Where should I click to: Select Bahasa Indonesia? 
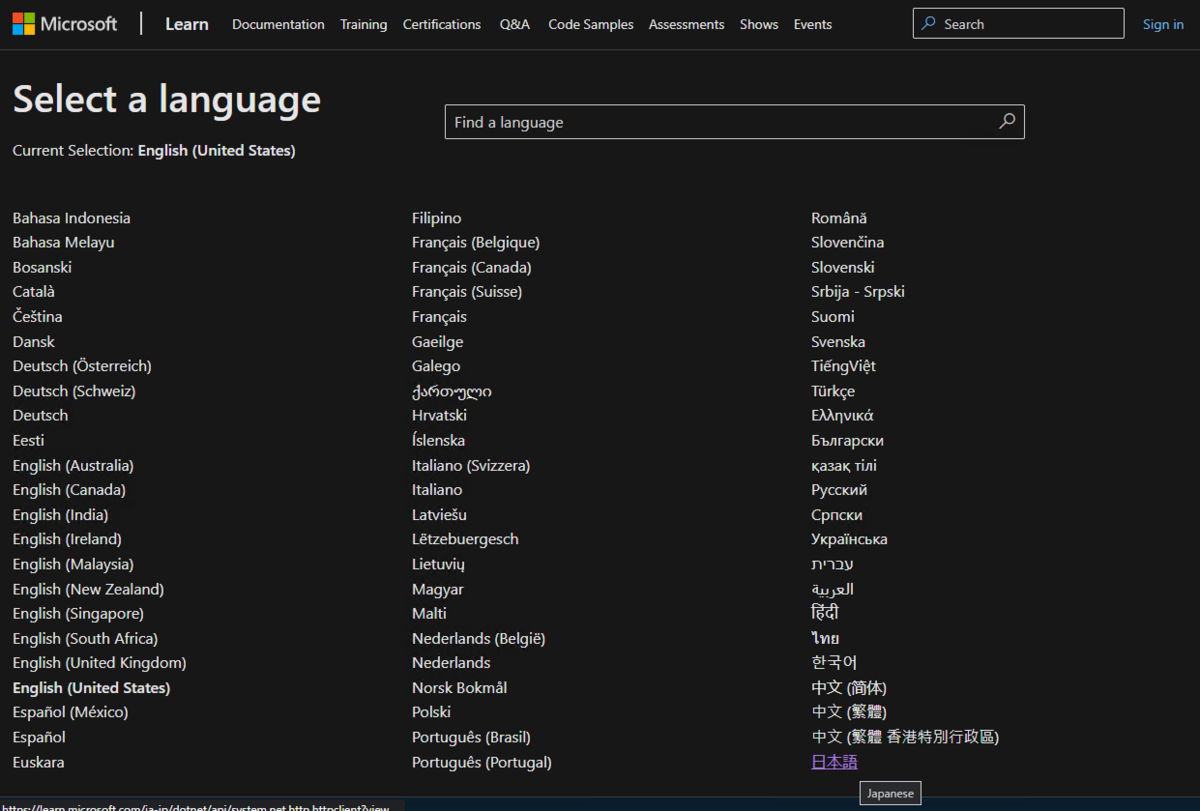(x=71, y=217)
